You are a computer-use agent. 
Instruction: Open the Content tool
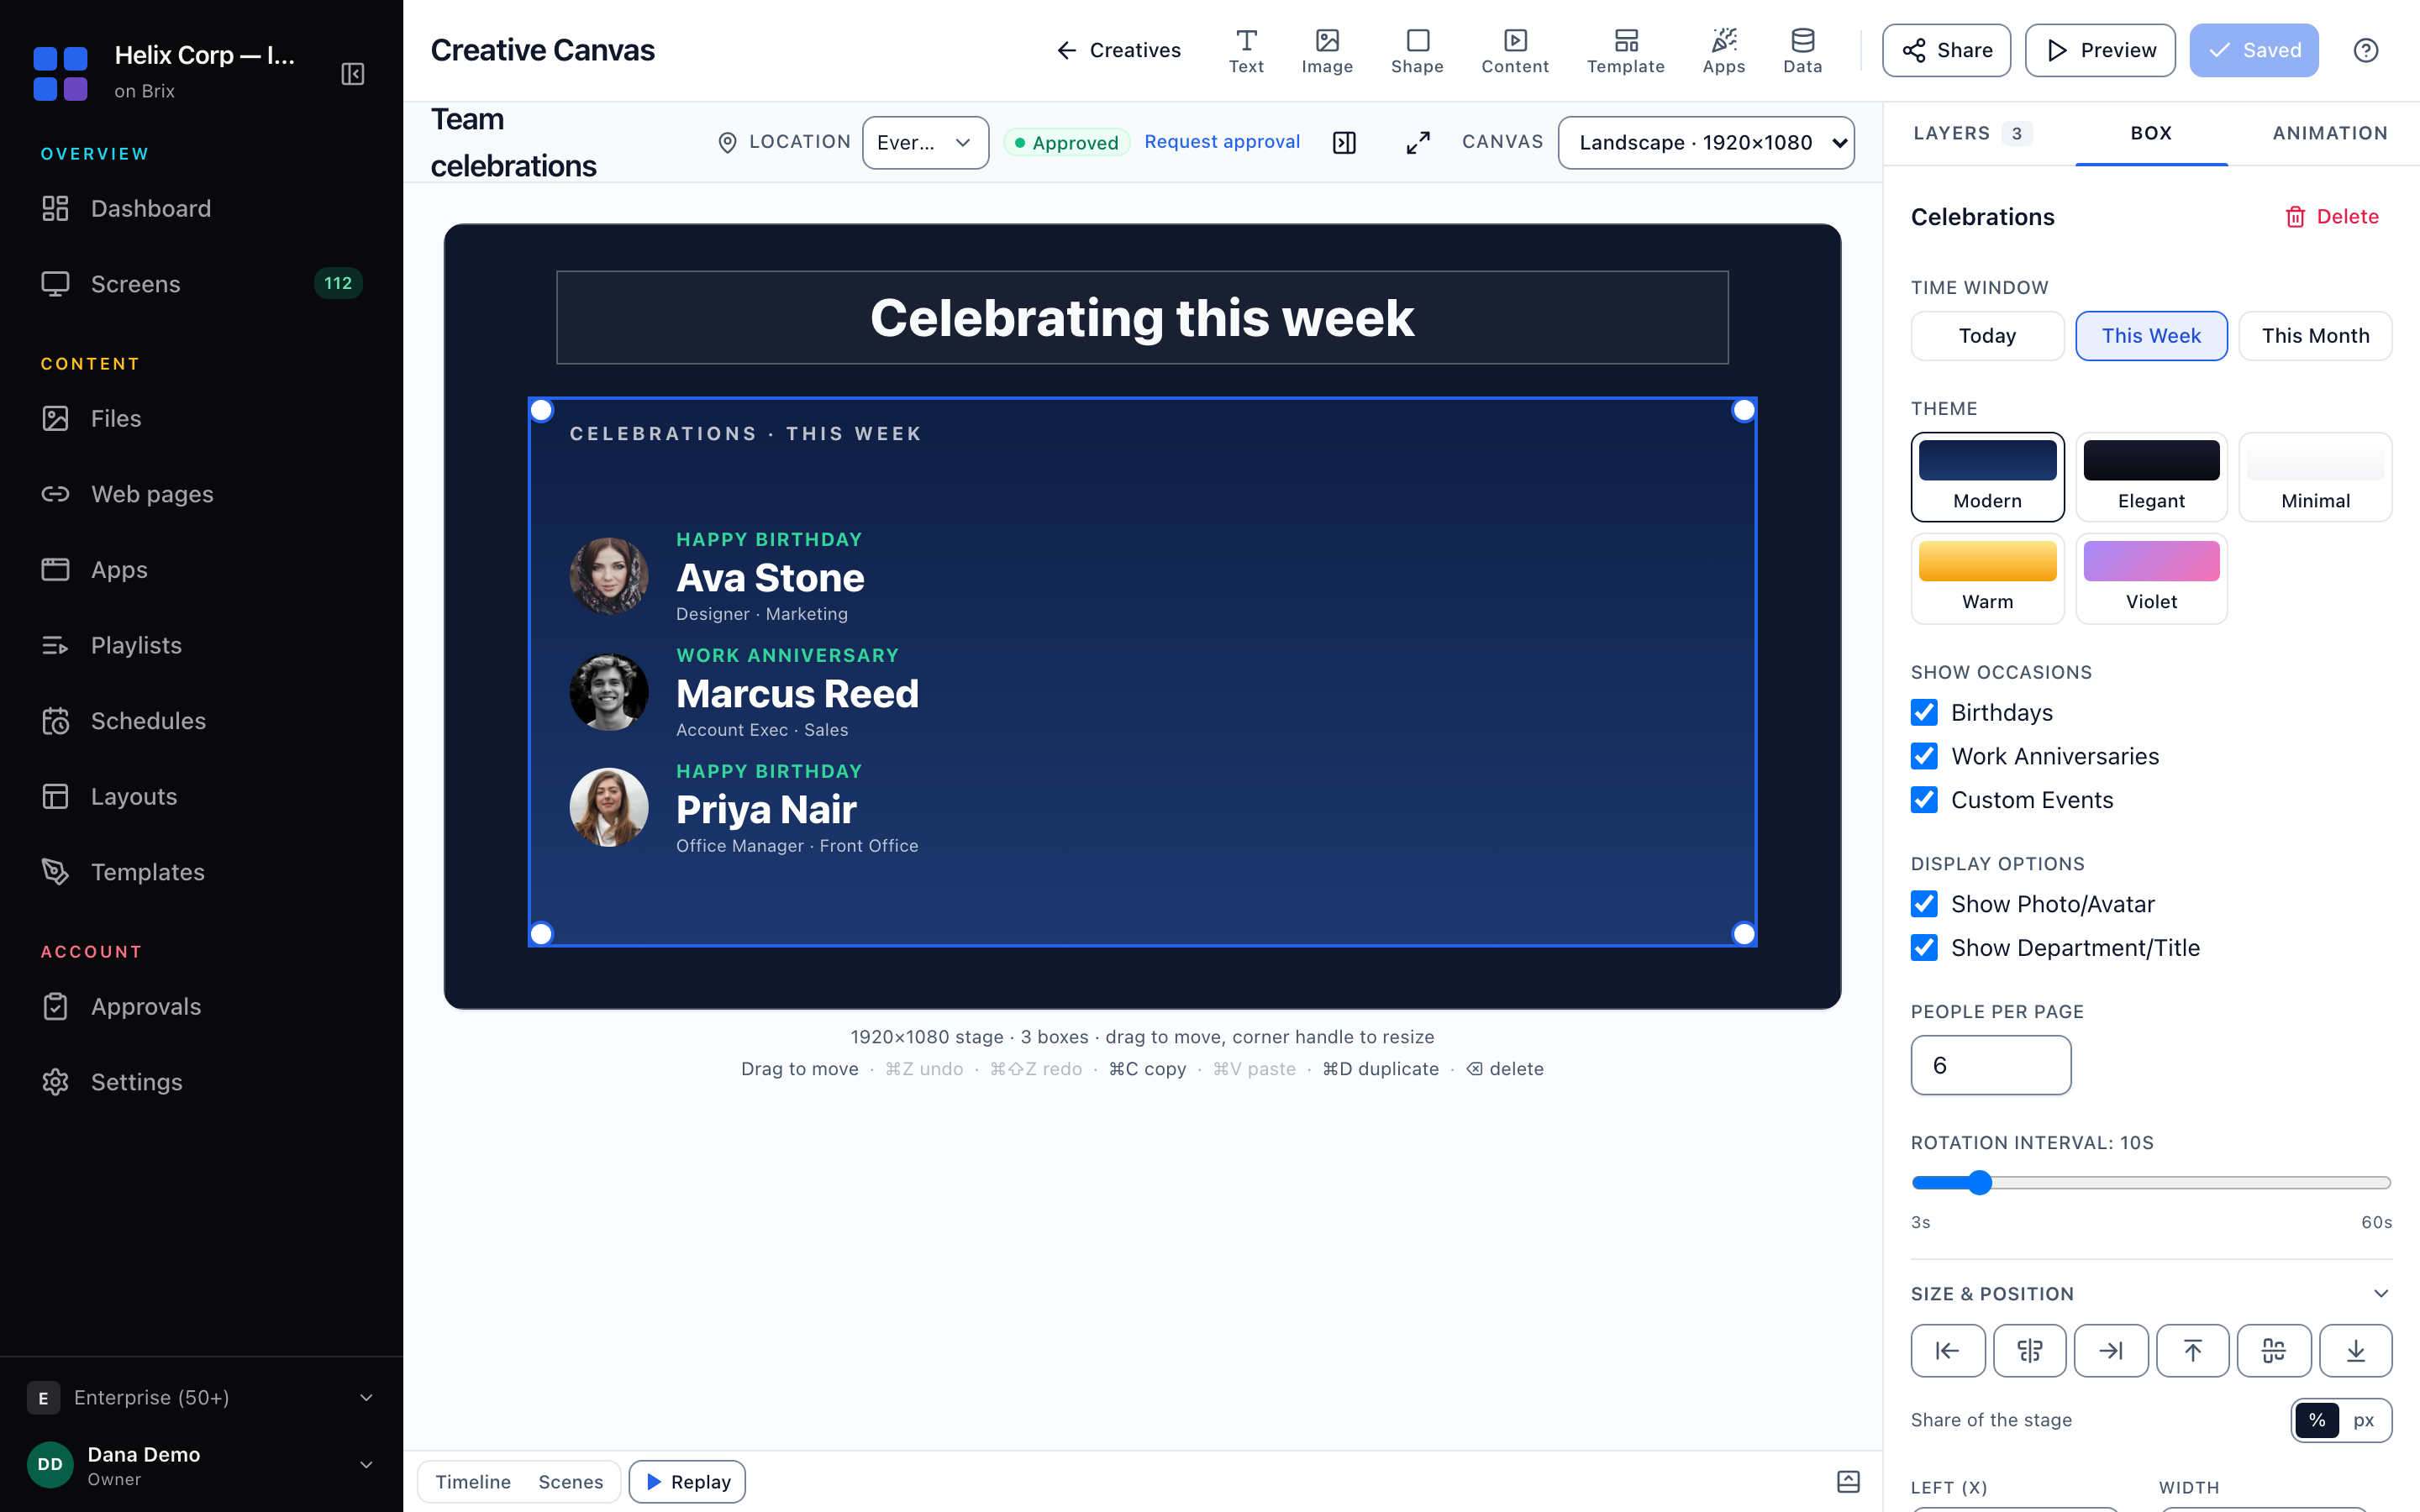[x=1515, y=50]
